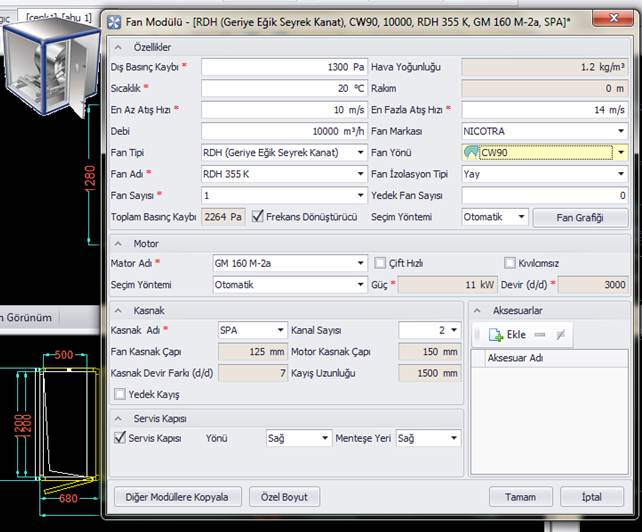The width and height of the screenshot is (642, 532).
Task: Collapse the Aksesuarlar panel chevron
Action: tap(479, 311)
